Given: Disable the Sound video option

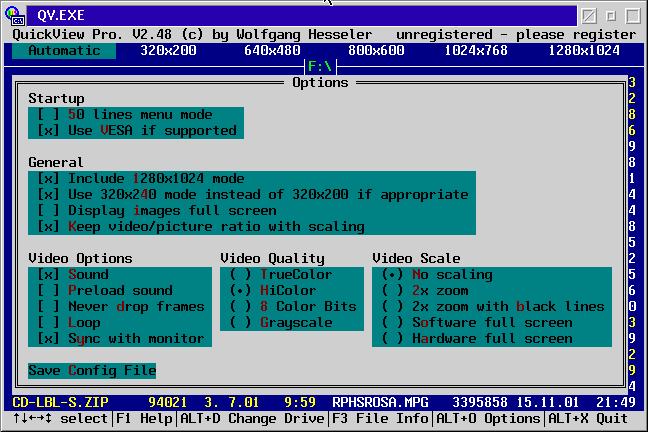Looking at the screenshot, I should pos(73,274).
